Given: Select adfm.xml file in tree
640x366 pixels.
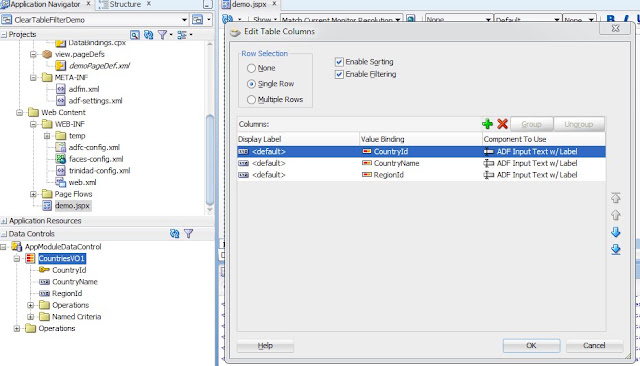Looking at the screenshot, I should (84, 89).
